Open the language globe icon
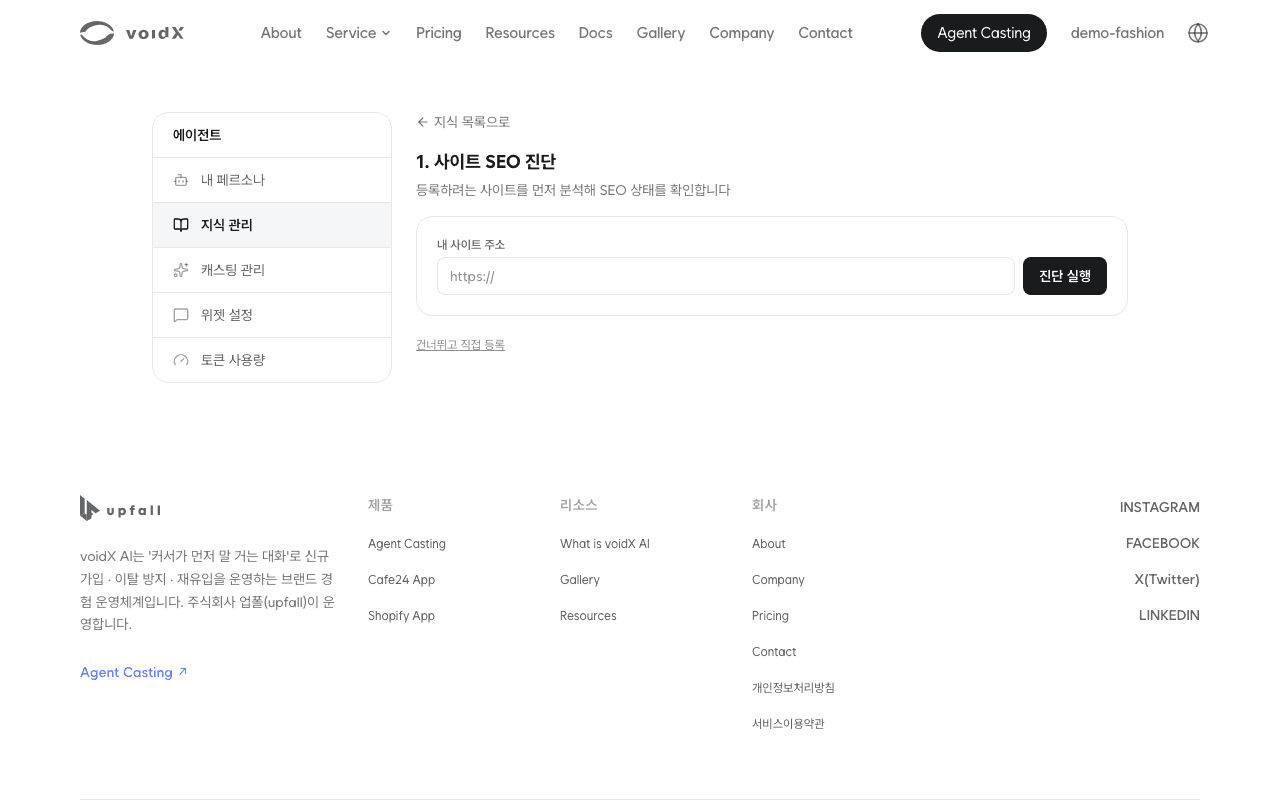This screenshot has width=1280, height=800. (x=1198, y=33)
